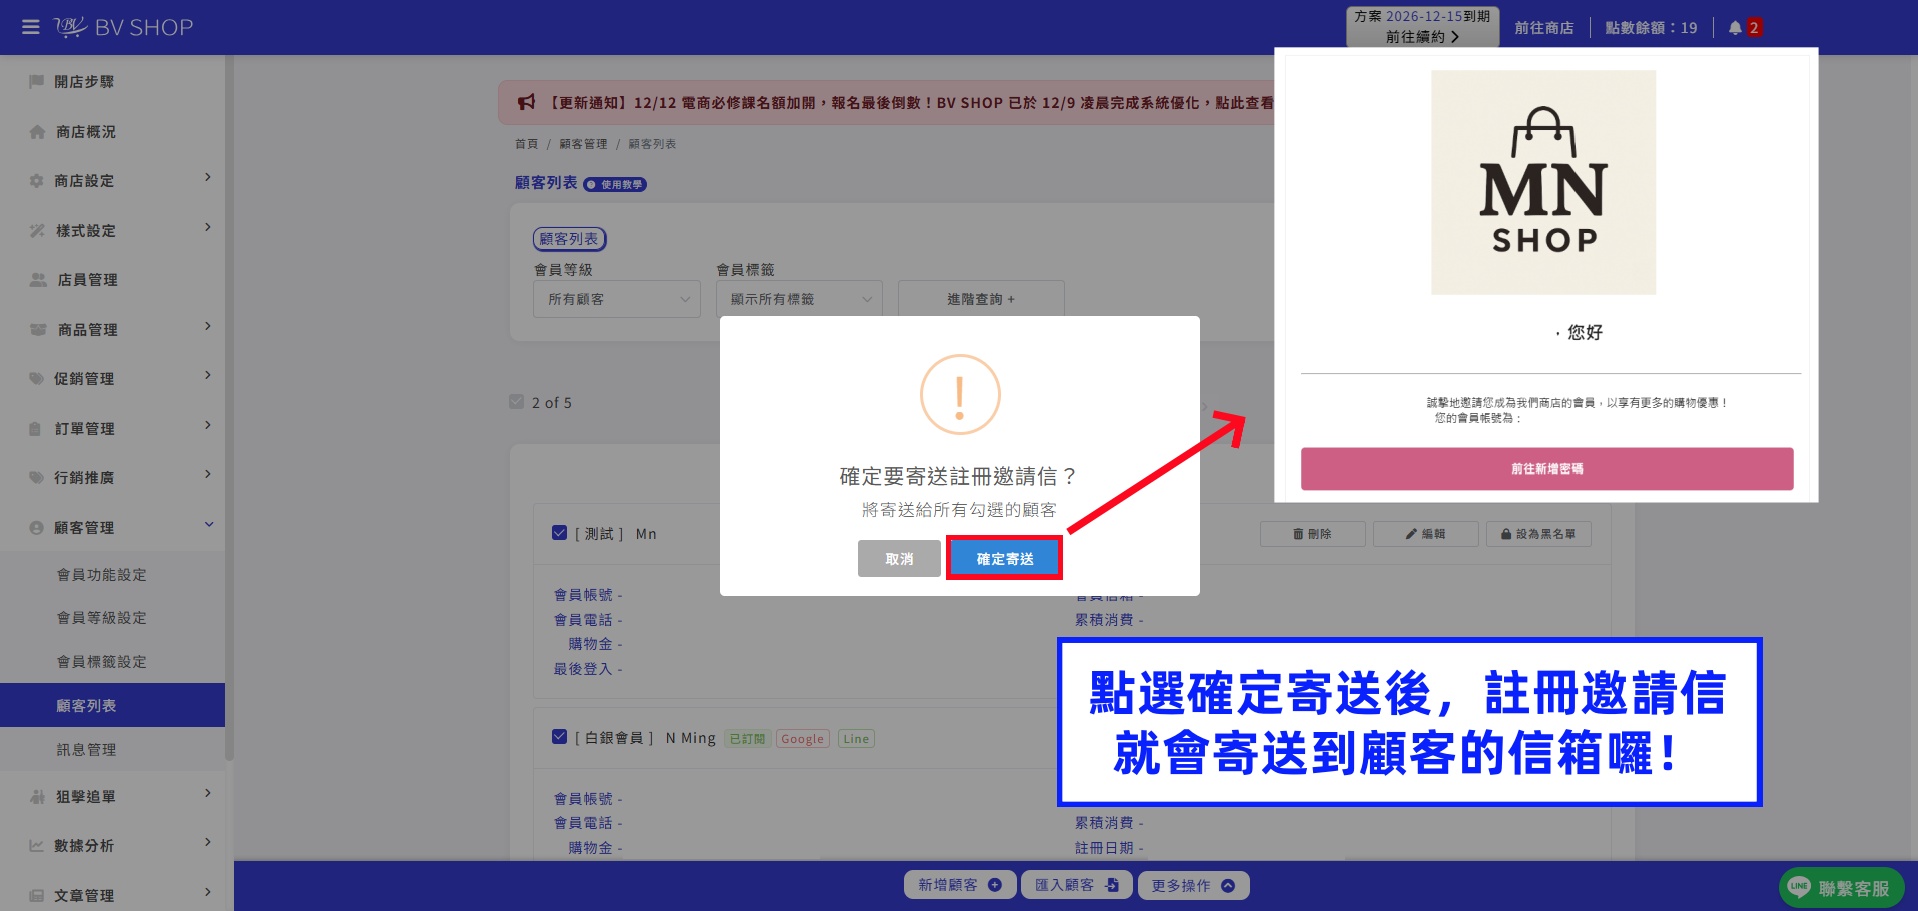This screenshot has height=911, width=1918.
Task: Open 會員等級設定 submenu item
Action: pos(102,618)
